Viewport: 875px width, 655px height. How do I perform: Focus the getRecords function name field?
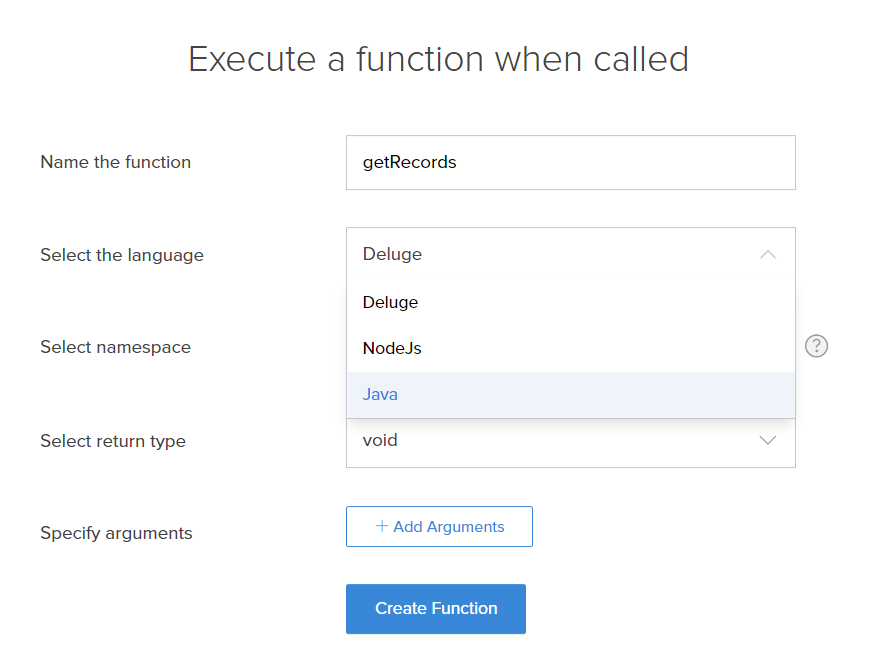[571, 162]
